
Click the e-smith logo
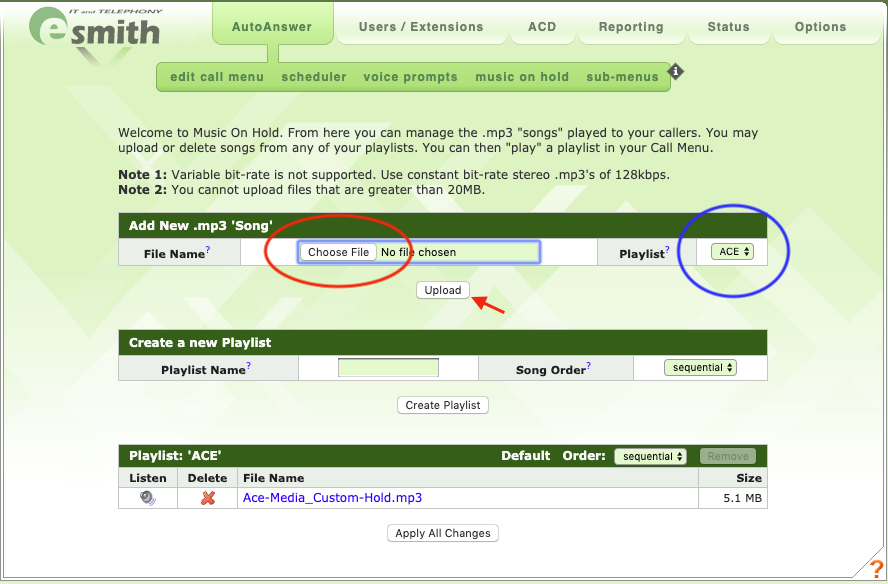click(x=95, y=33)
